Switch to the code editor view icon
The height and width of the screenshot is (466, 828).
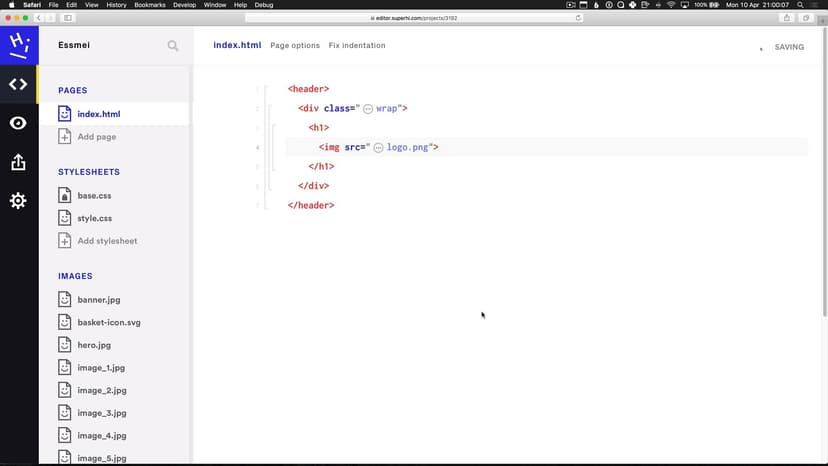18,85
